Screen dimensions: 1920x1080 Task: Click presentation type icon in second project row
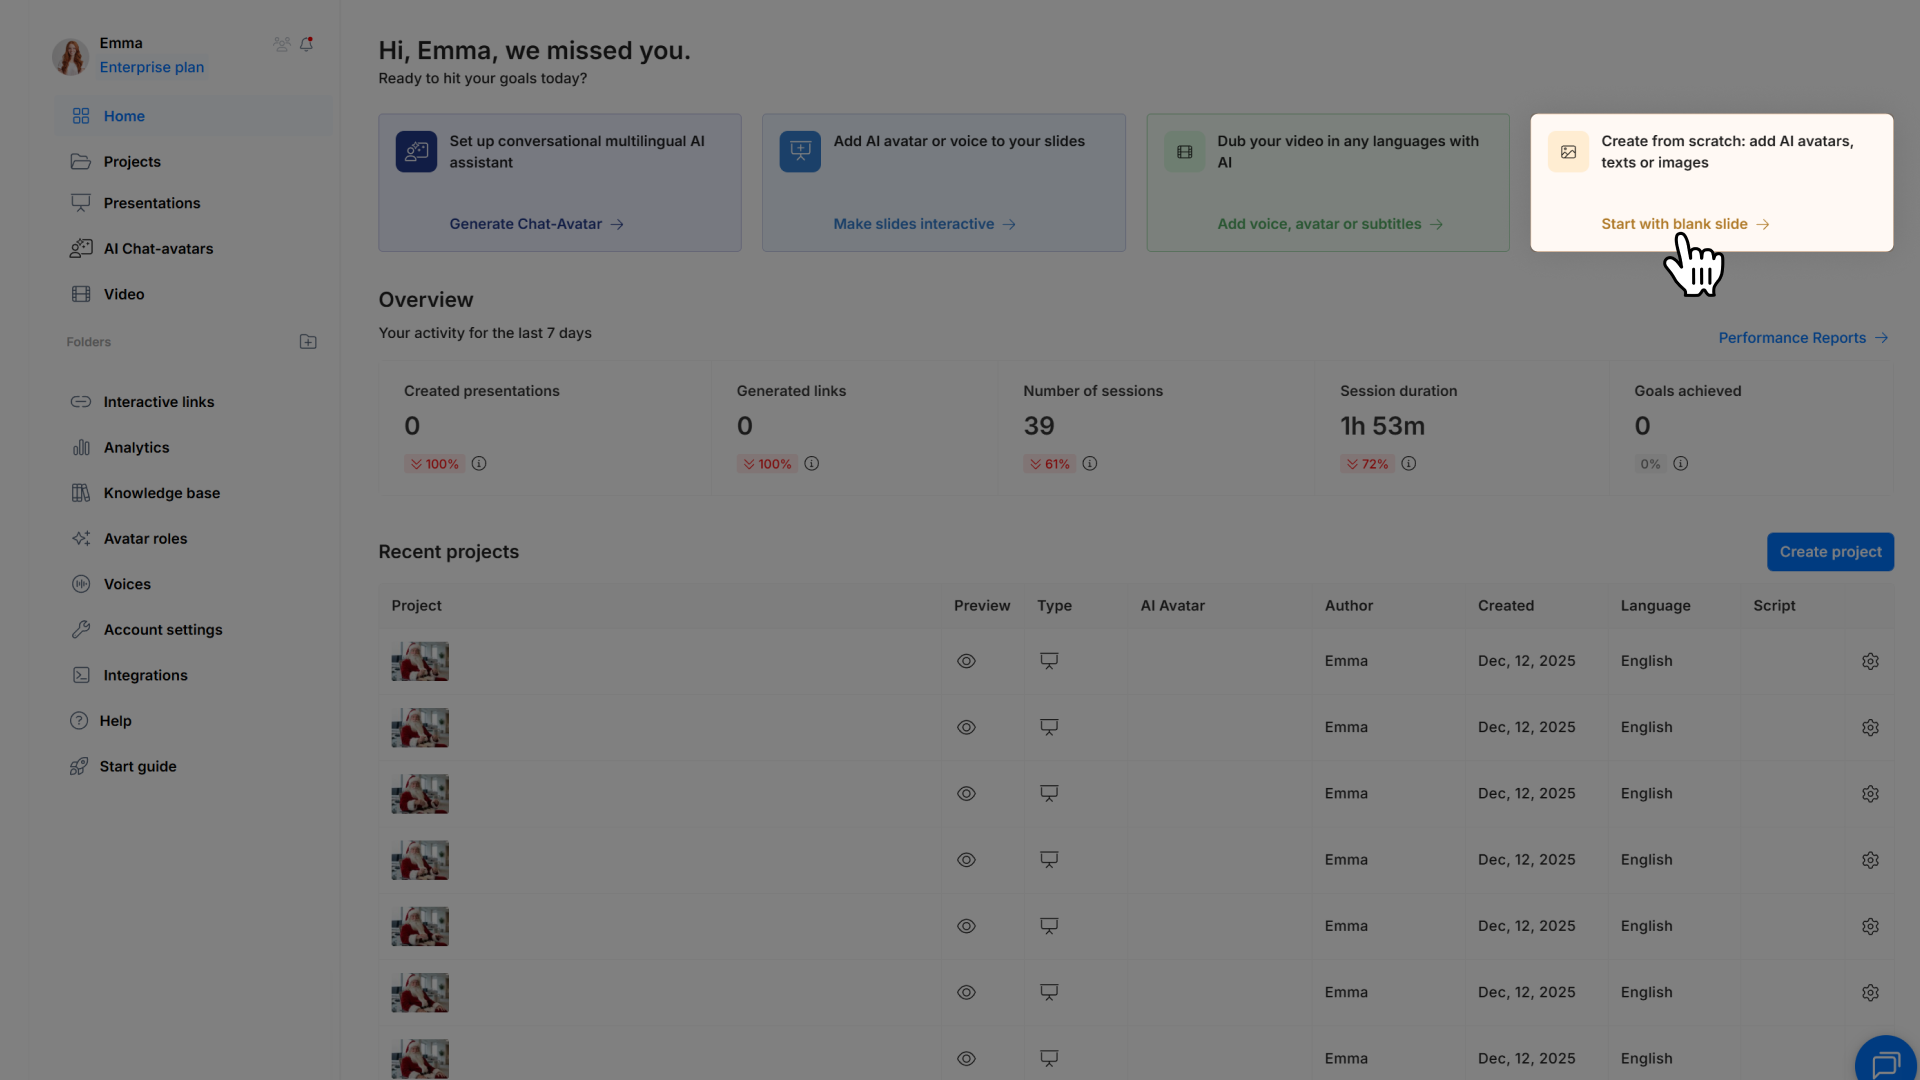tap(1049, 727)
